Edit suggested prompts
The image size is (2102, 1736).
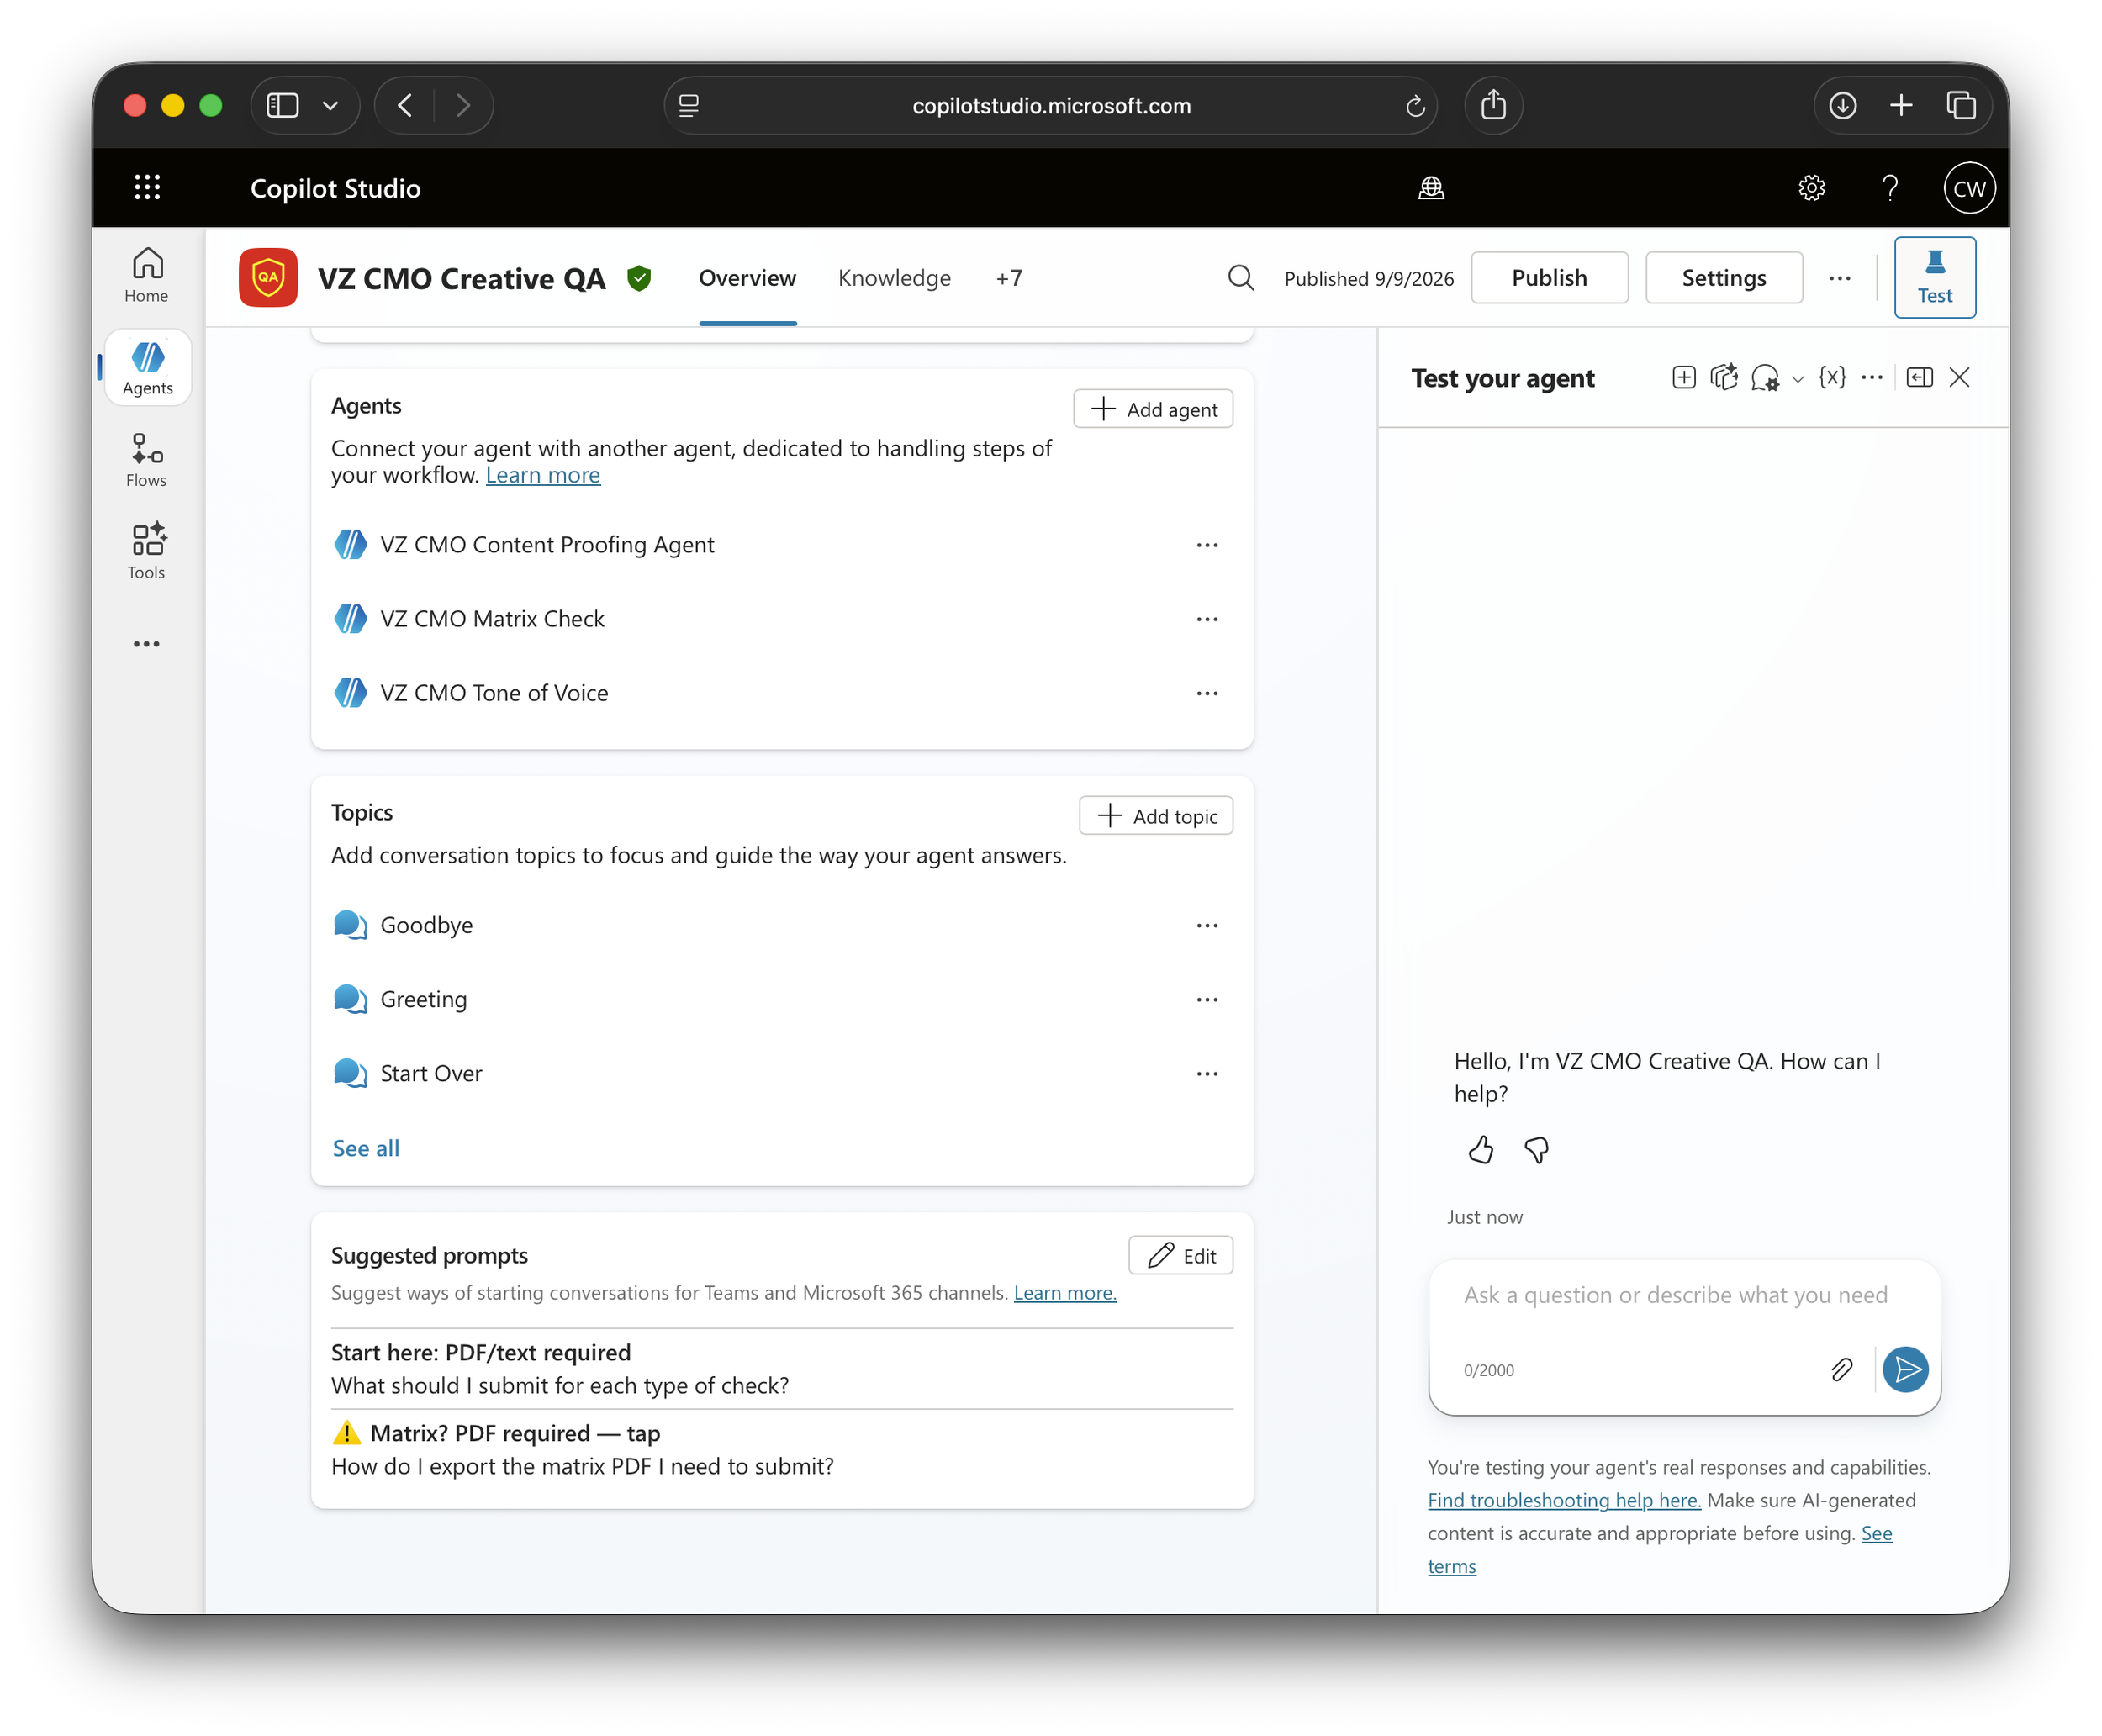(x=1180, y=1256)
